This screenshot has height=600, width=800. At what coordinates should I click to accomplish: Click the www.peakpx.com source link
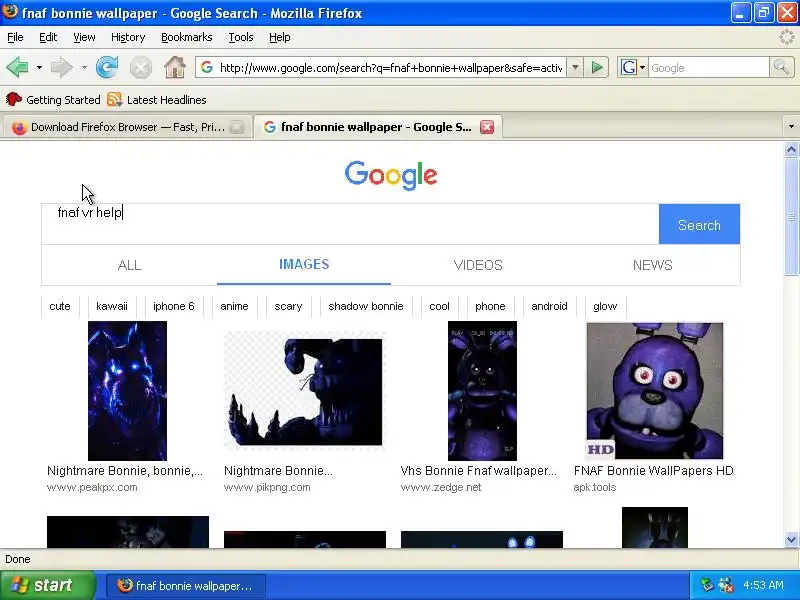pyautogui.click(x=92, y=487)
